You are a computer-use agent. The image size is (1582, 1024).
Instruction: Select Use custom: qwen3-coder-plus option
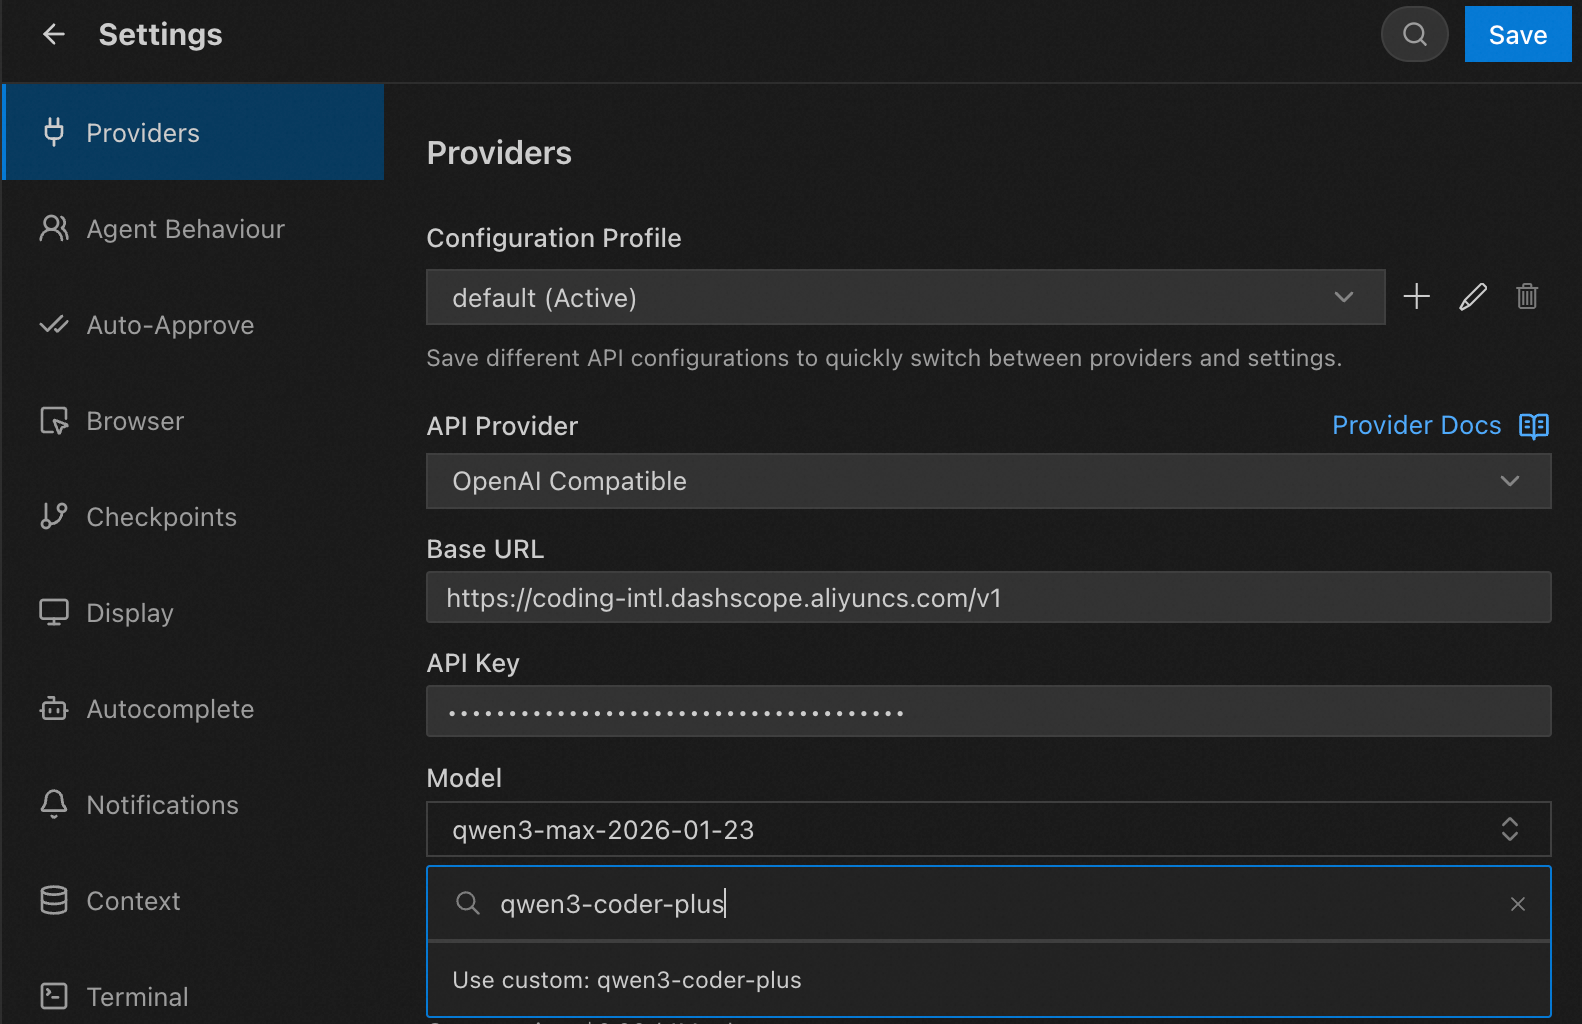pos(627,980)
